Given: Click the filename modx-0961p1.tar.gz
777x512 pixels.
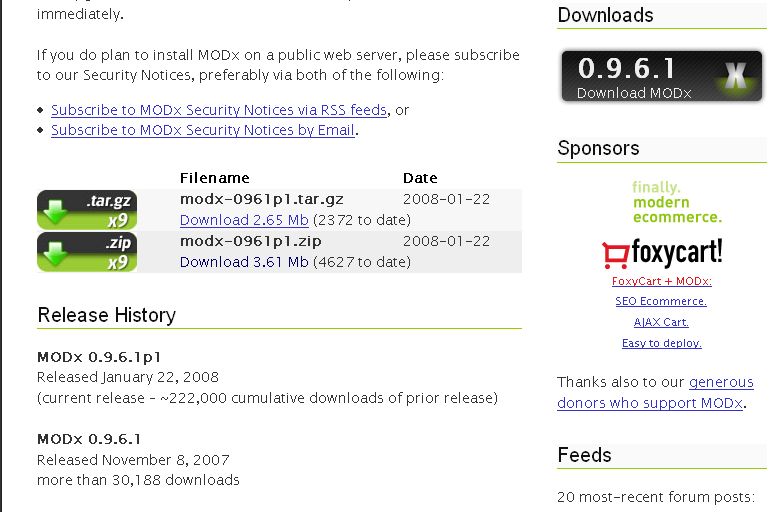Looking at the screenshot, I should click(262, 199).
